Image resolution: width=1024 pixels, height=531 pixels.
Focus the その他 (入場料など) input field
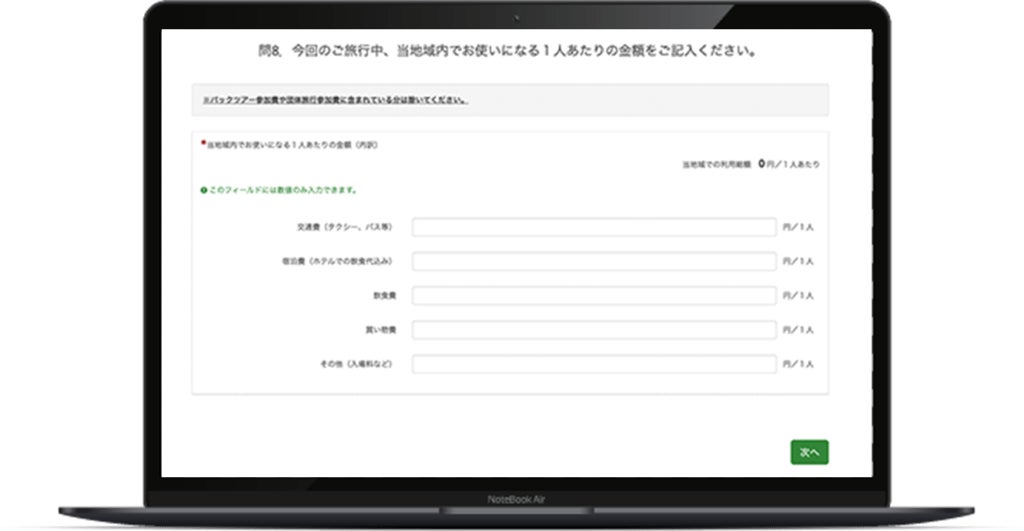(x=594, y=364)
